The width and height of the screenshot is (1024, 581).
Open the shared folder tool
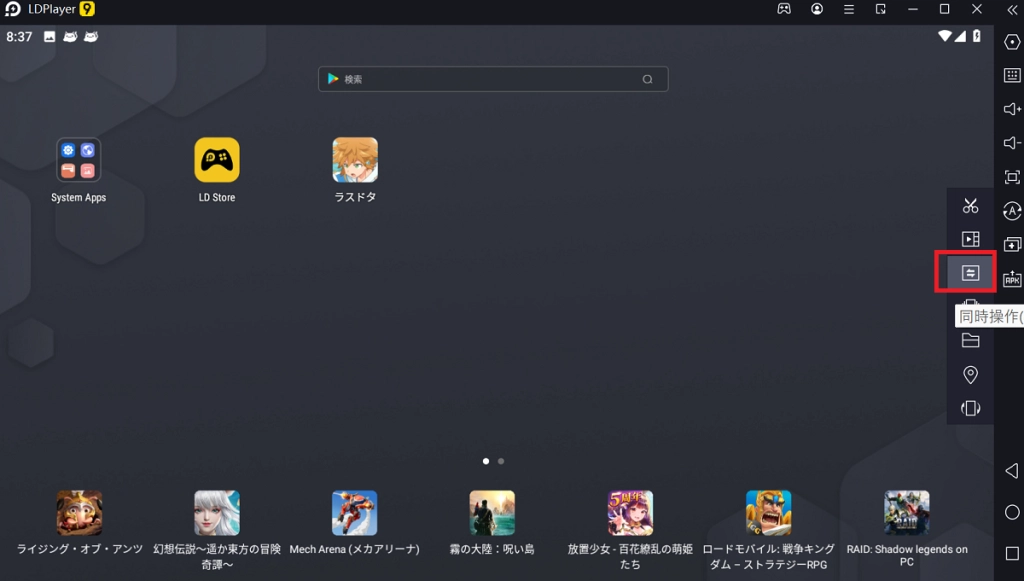[x=970, y=340]
